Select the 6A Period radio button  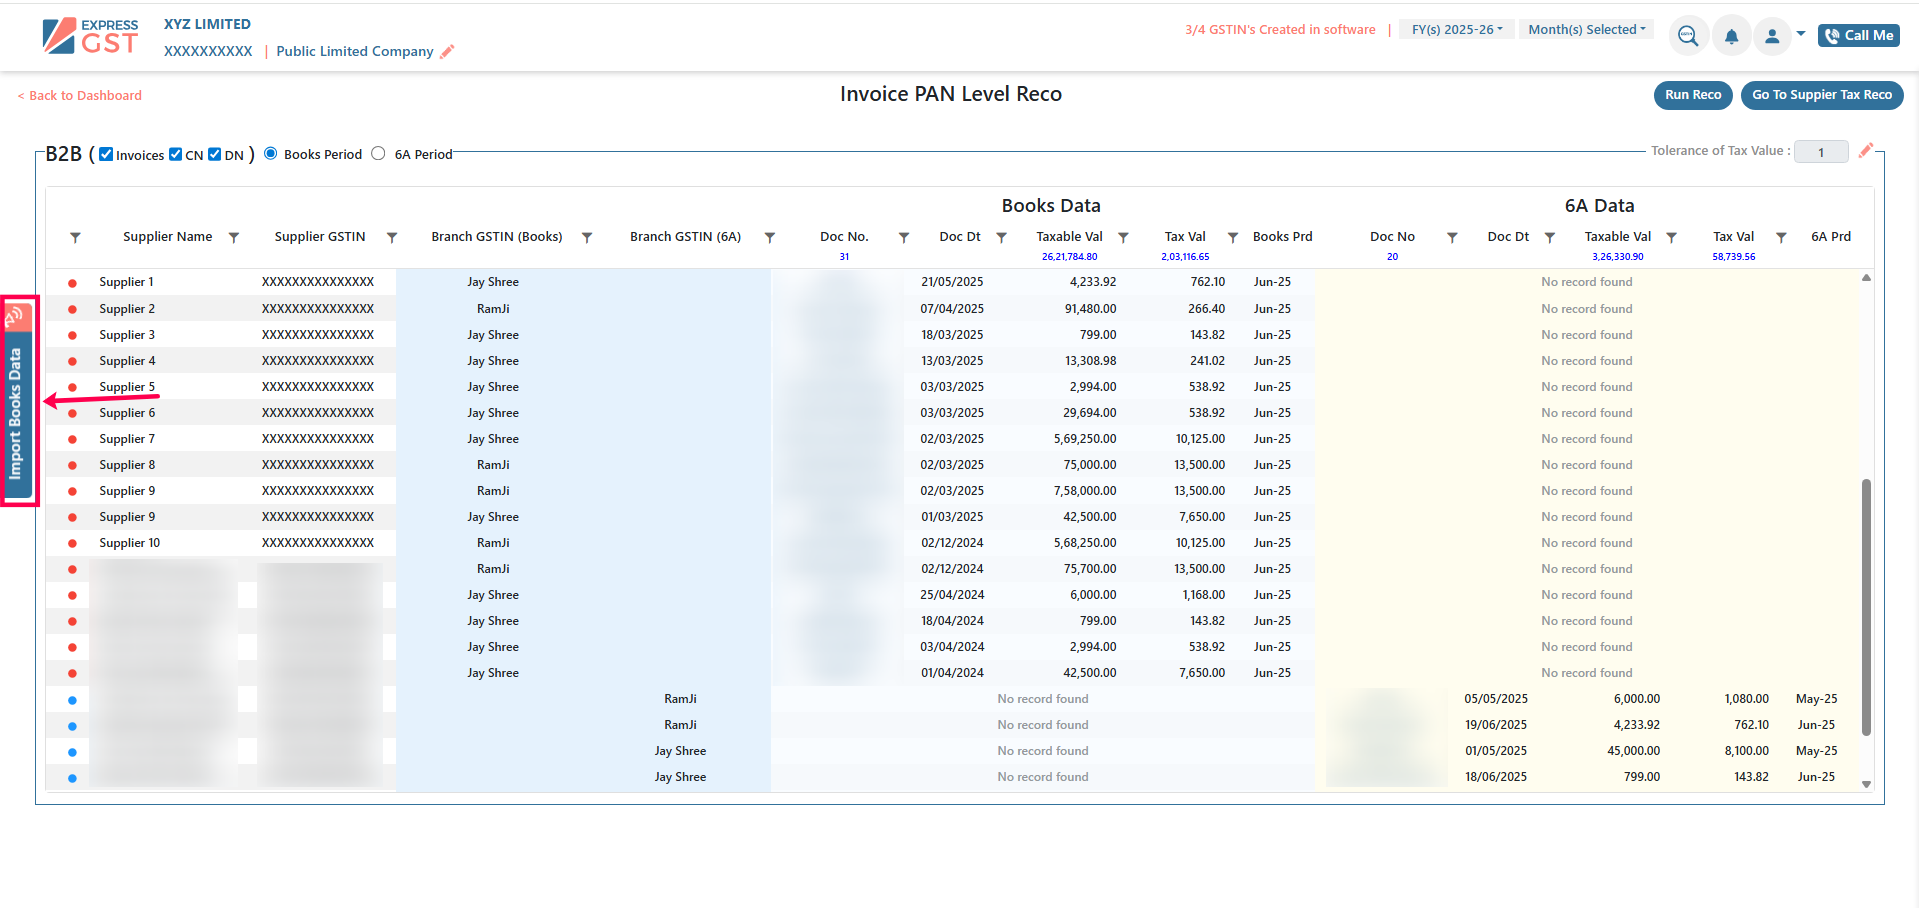coord(378,154)
